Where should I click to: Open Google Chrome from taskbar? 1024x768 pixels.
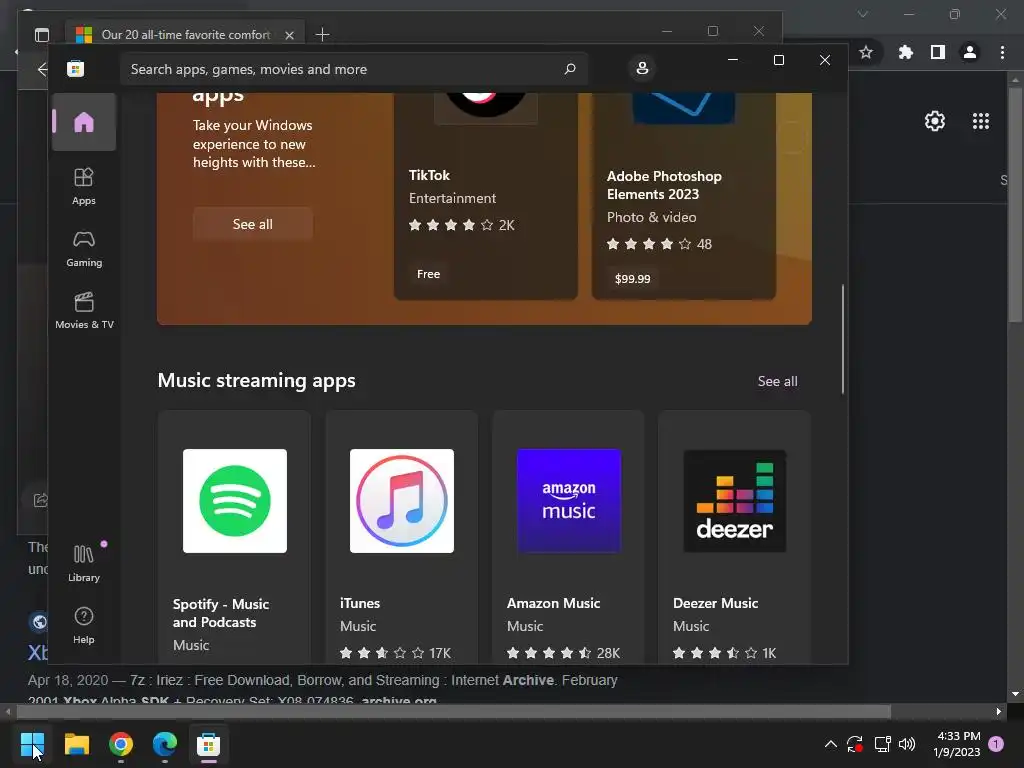[121, 744]
